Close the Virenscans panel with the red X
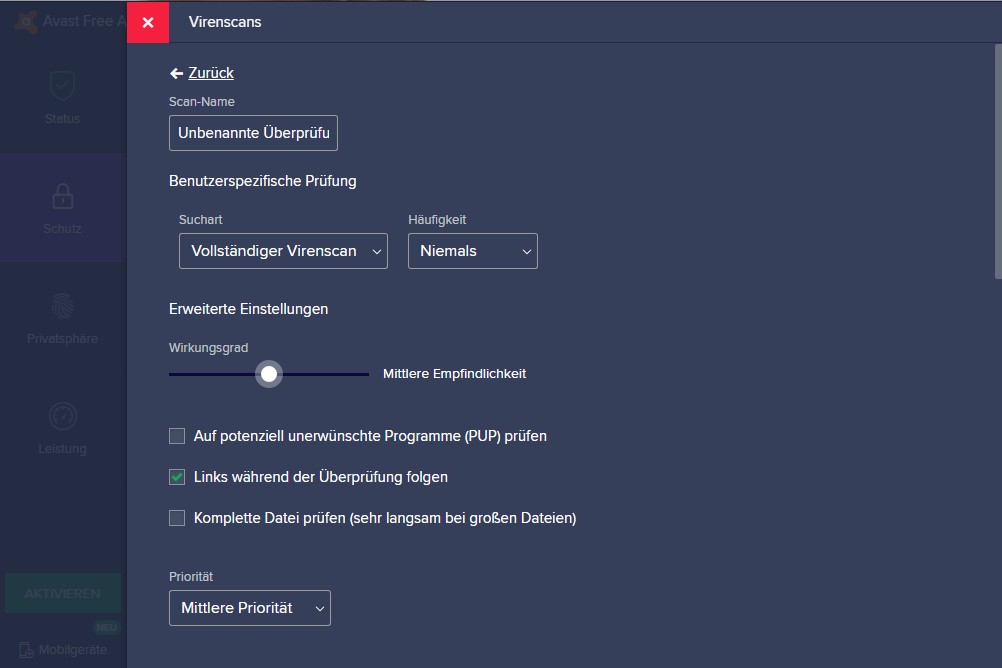 point(148,22)
